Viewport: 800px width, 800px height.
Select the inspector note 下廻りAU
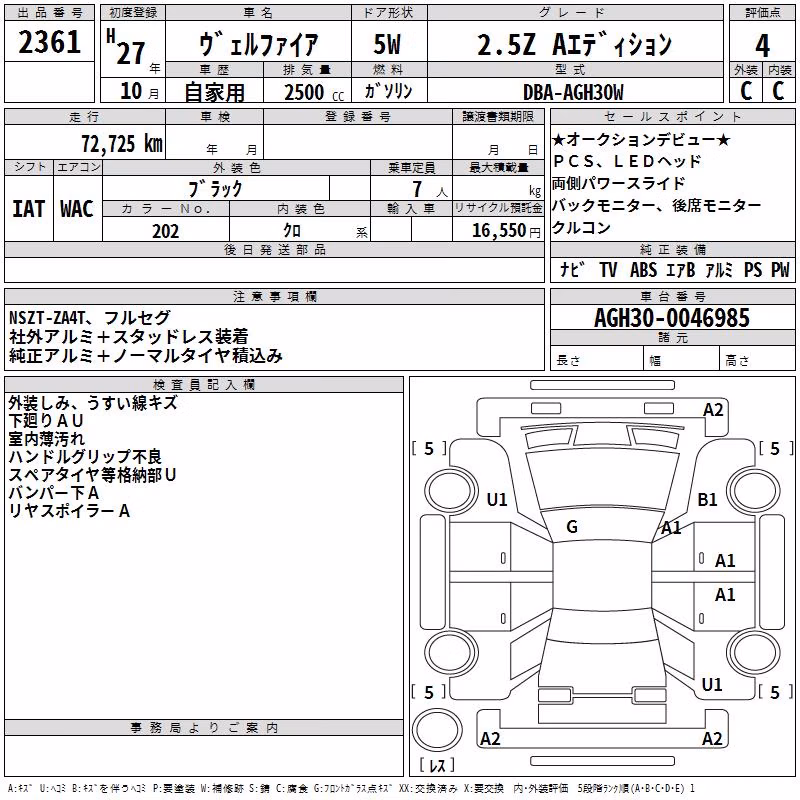(45, 421)
